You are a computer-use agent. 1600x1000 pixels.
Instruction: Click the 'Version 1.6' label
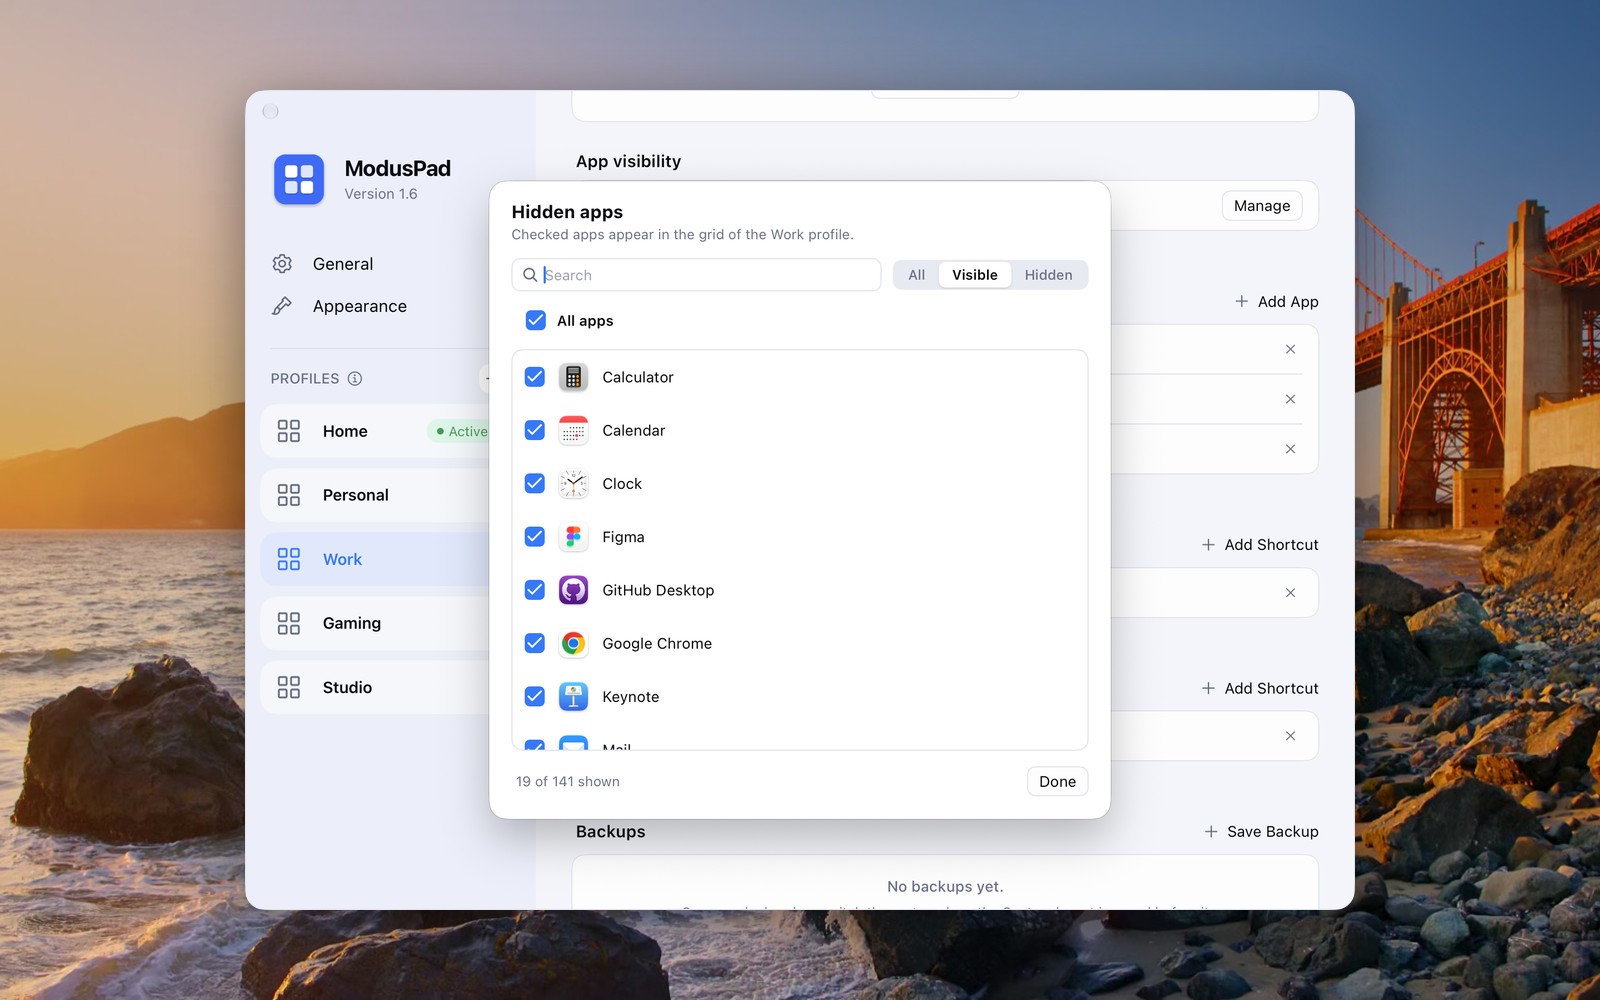click(x=381, y=194)
